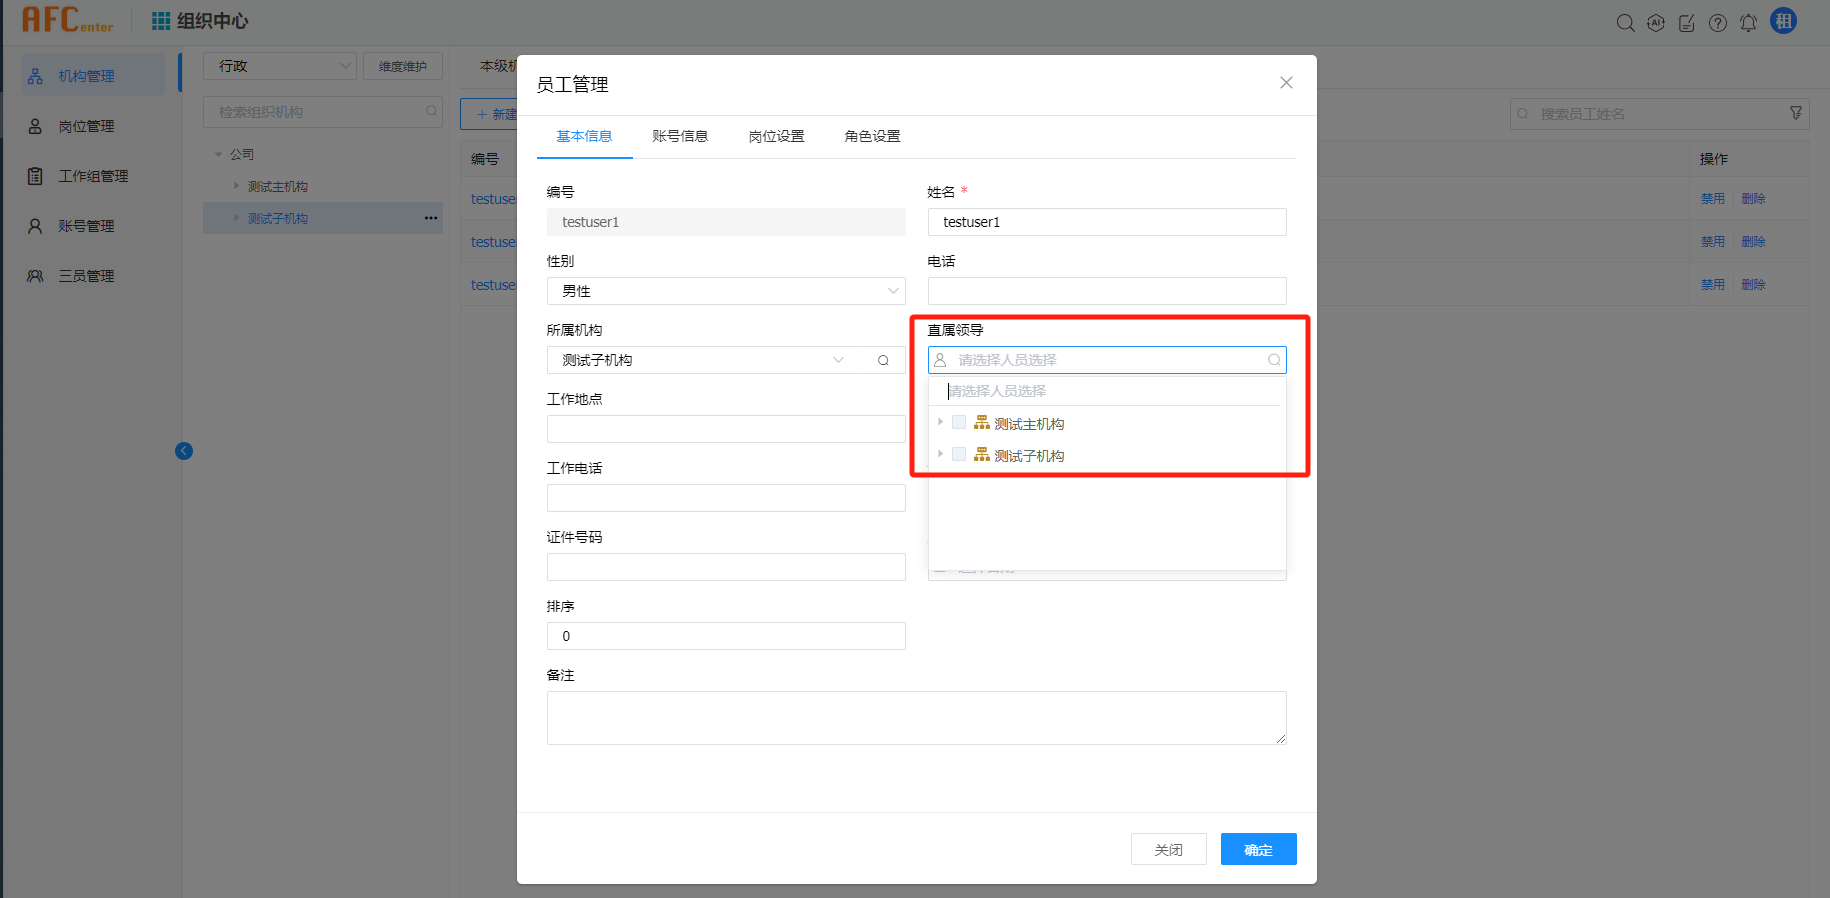The height and width of the screenshot is (898, 1830).
Task: Open the help question mark icon
Action: [x=1717, y=23]
